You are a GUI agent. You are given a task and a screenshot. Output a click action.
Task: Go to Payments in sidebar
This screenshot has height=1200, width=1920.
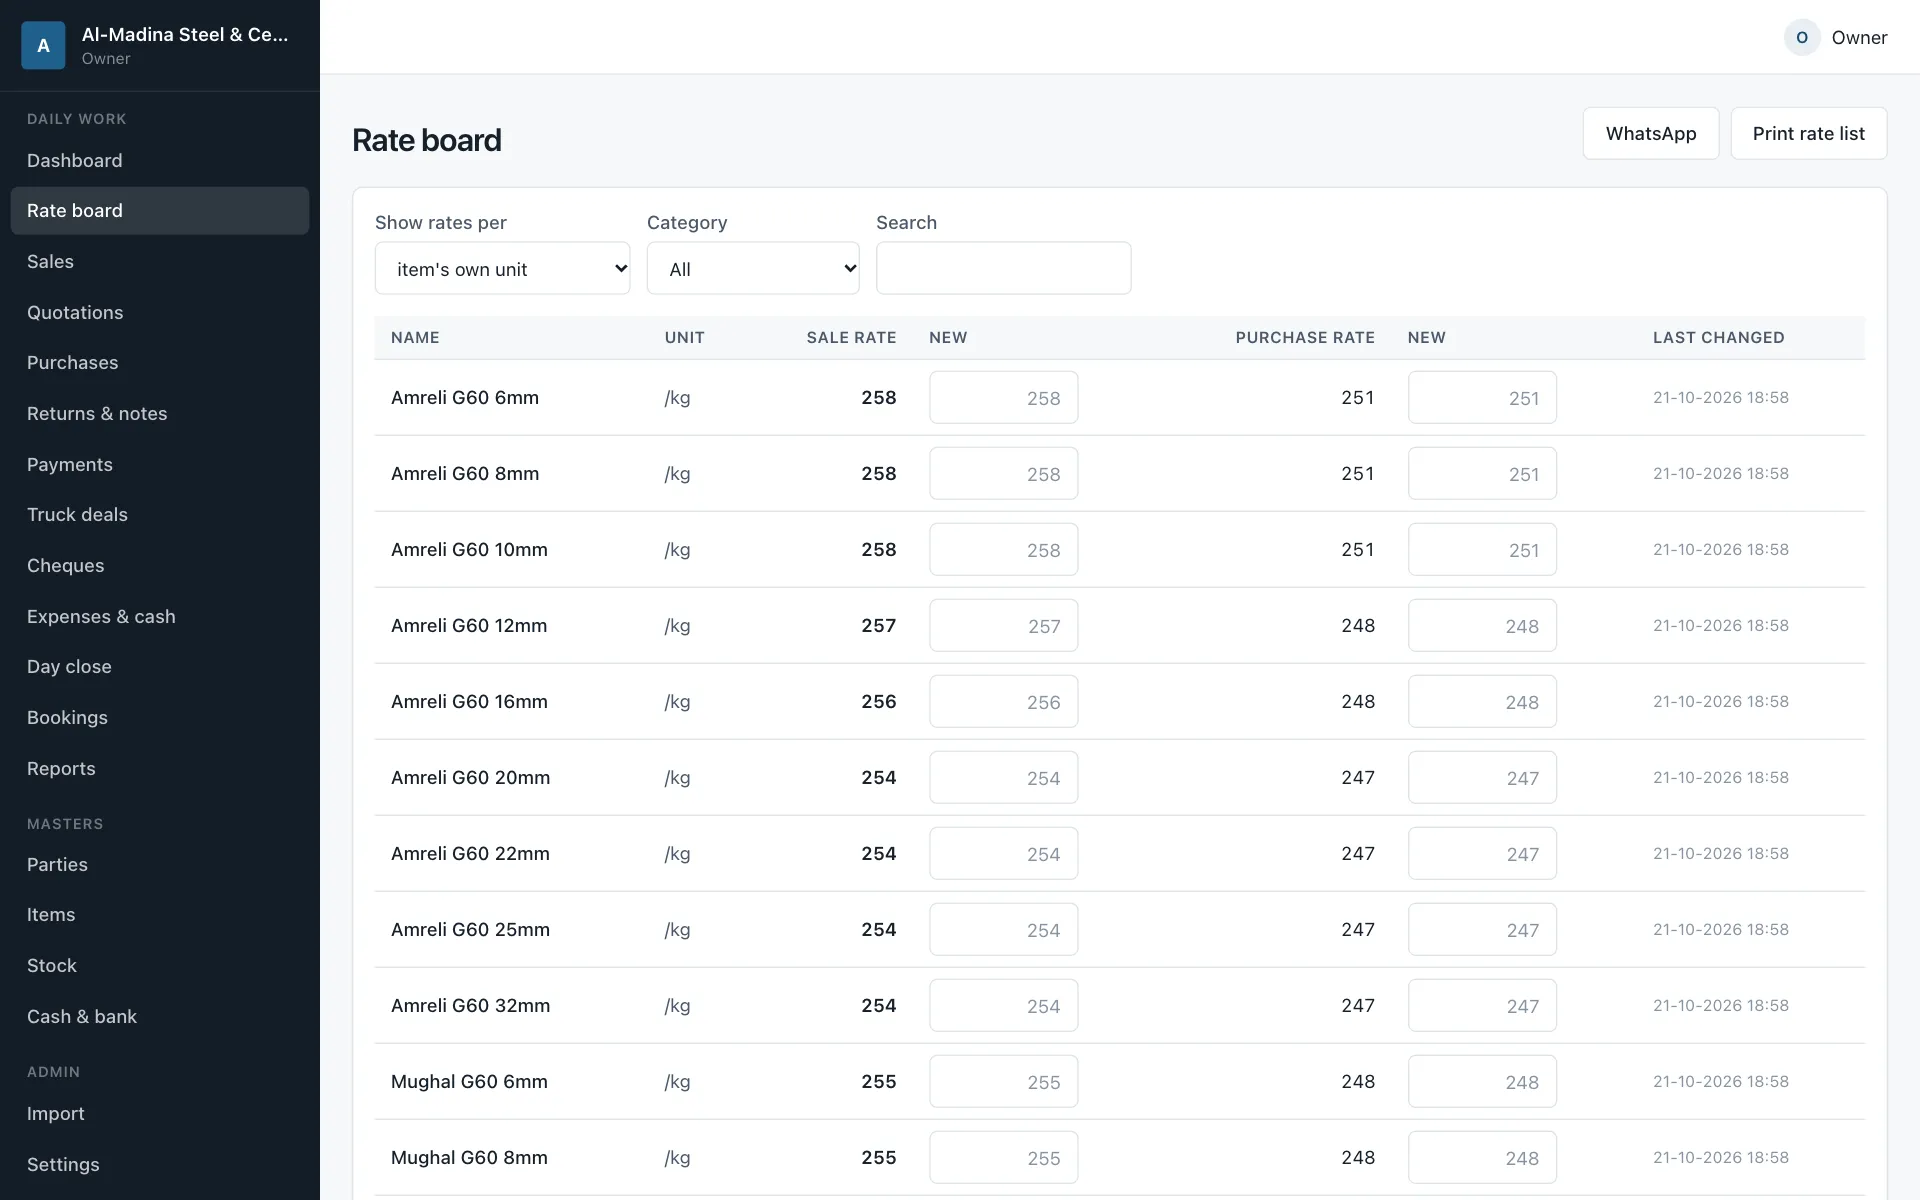point(160,464)
